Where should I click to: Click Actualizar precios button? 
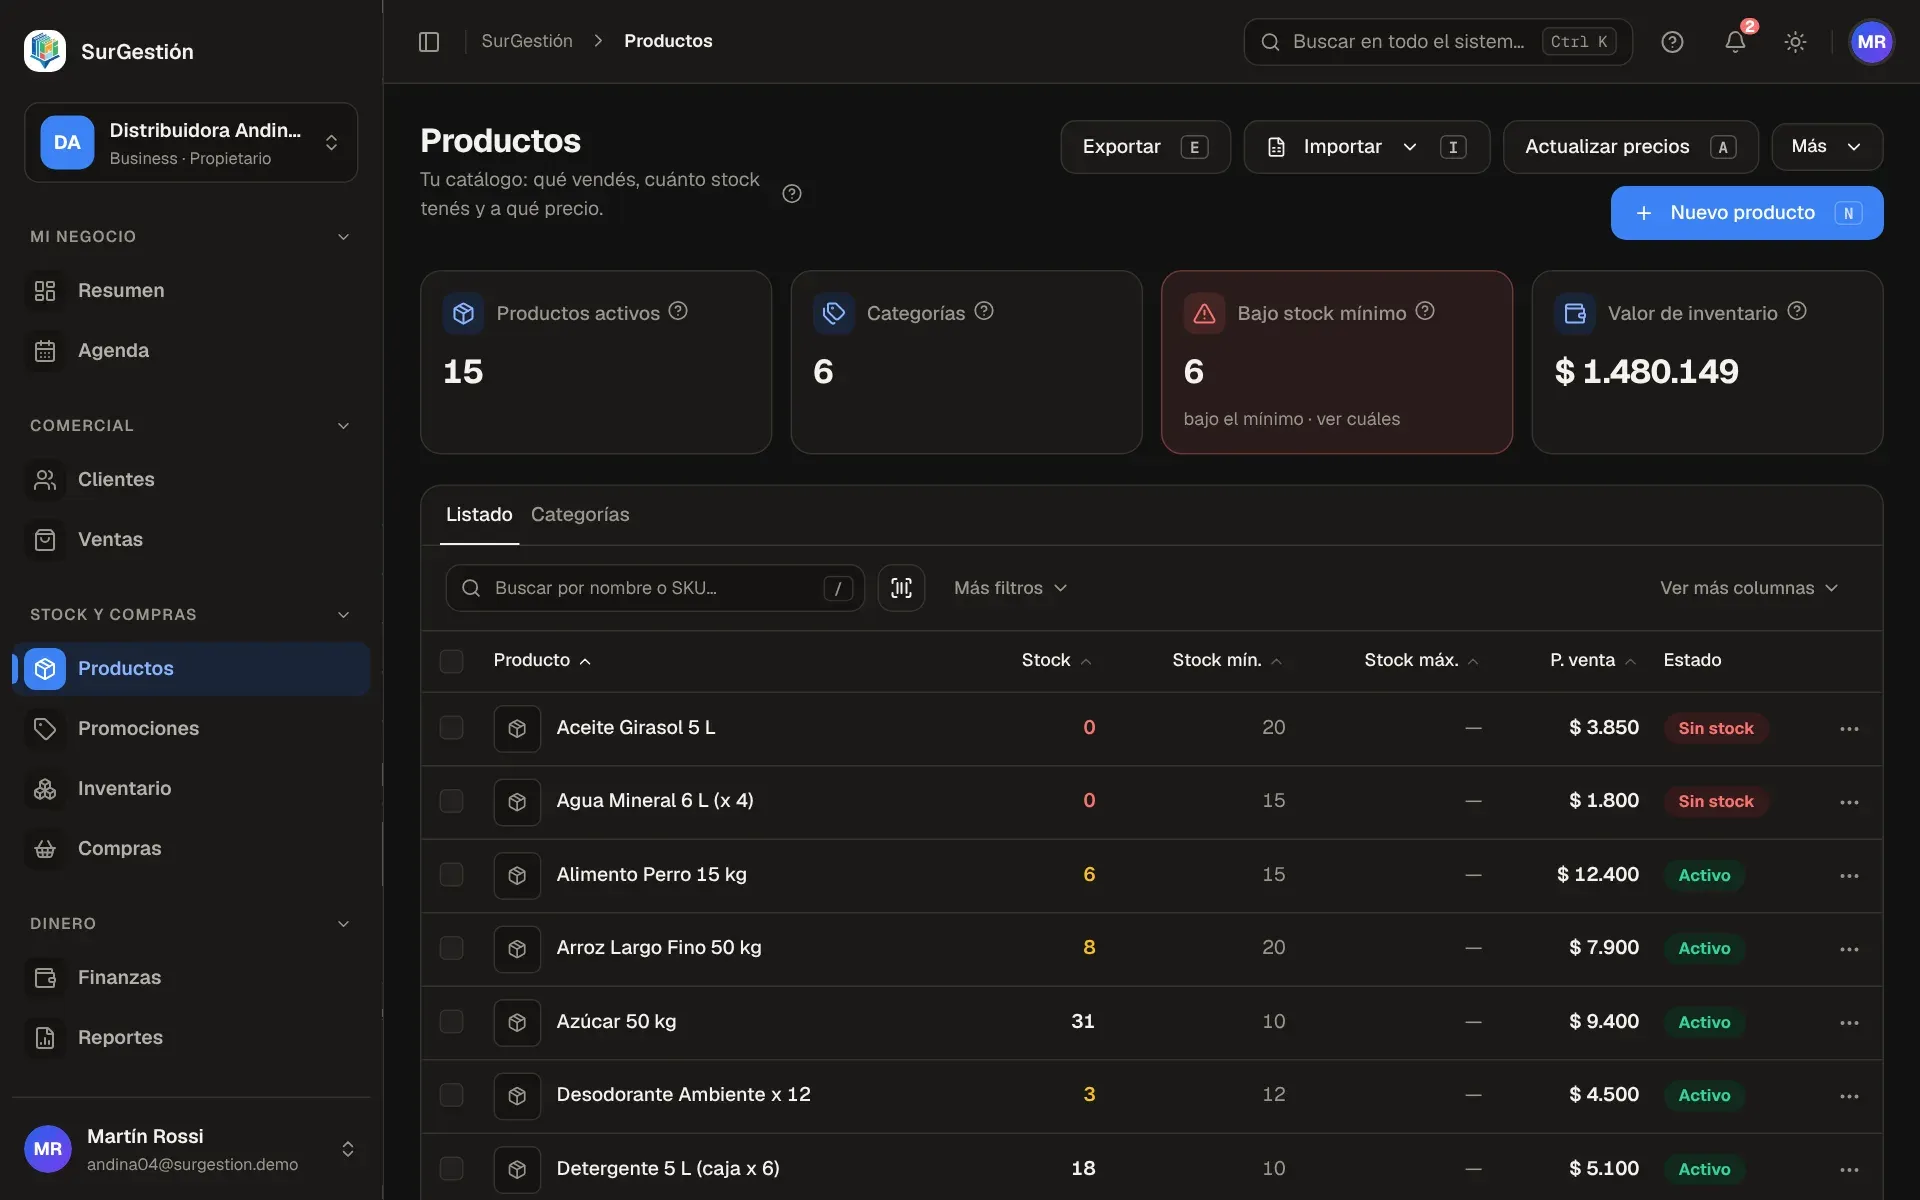pyautogui.click(x=1630, y=147)
